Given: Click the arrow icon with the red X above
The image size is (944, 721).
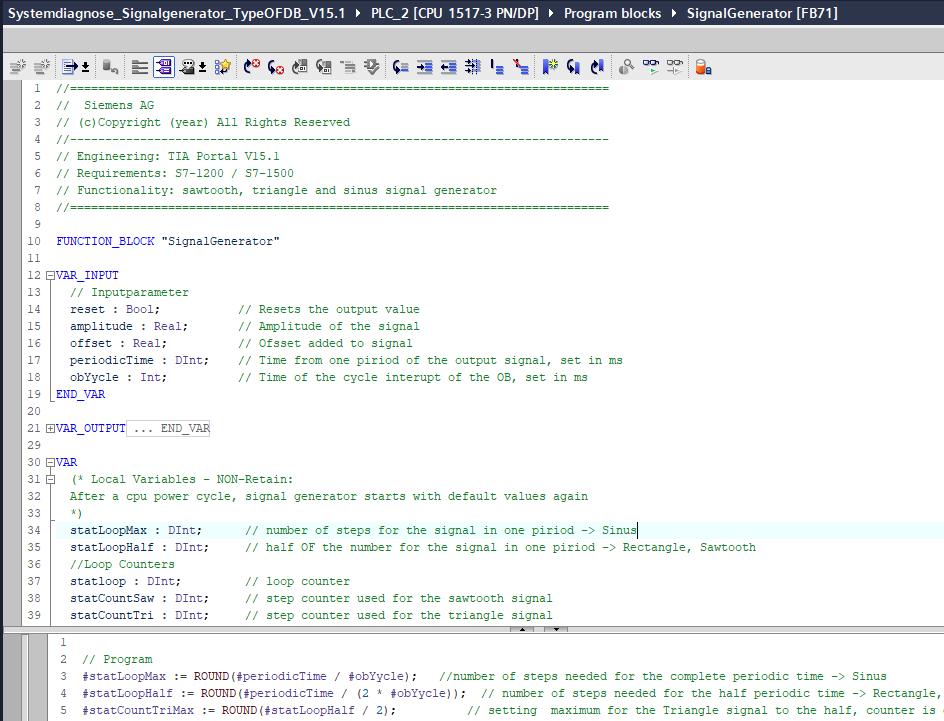Looking at the screenshot, I should pyautogui.click(x=252, y=67).
